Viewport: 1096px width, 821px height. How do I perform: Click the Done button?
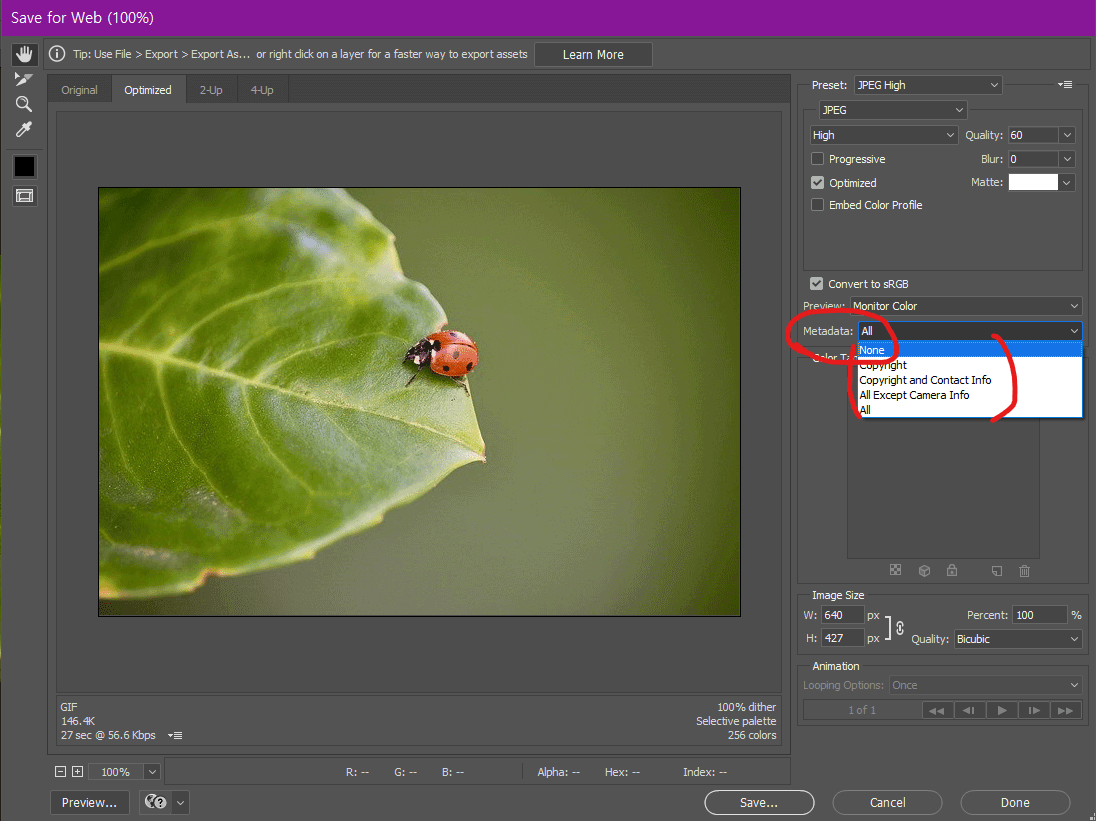tap(1015, 802)
